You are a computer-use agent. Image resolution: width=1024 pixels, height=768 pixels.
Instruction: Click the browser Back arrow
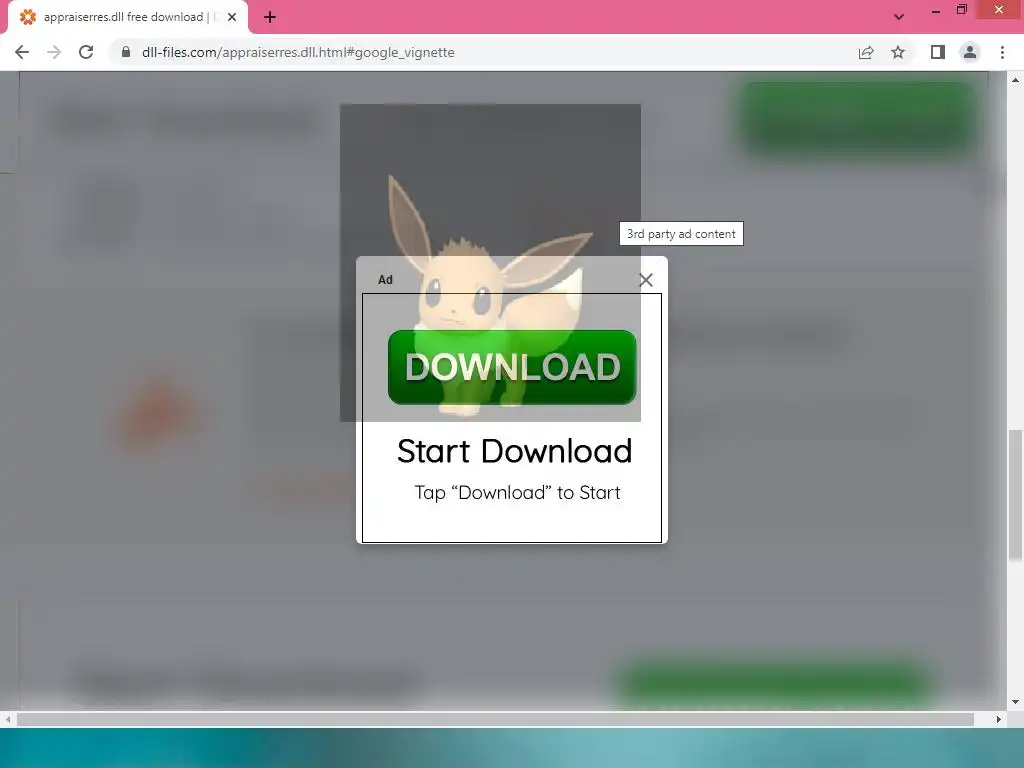pyautogui.click(x=22, y=52)
